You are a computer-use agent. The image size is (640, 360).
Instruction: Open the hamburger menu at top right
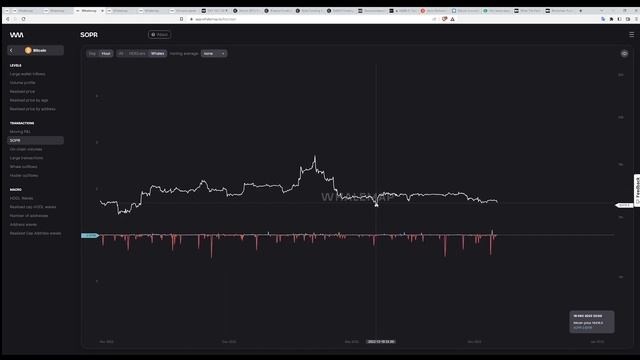(x=631, y=35)
